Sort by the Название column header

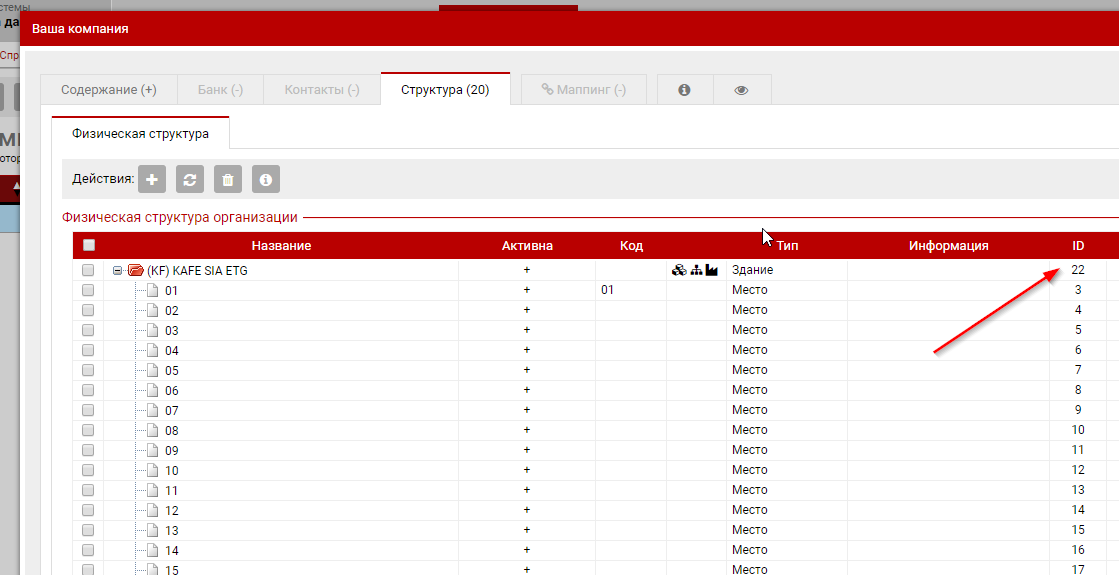pos(281,246)
